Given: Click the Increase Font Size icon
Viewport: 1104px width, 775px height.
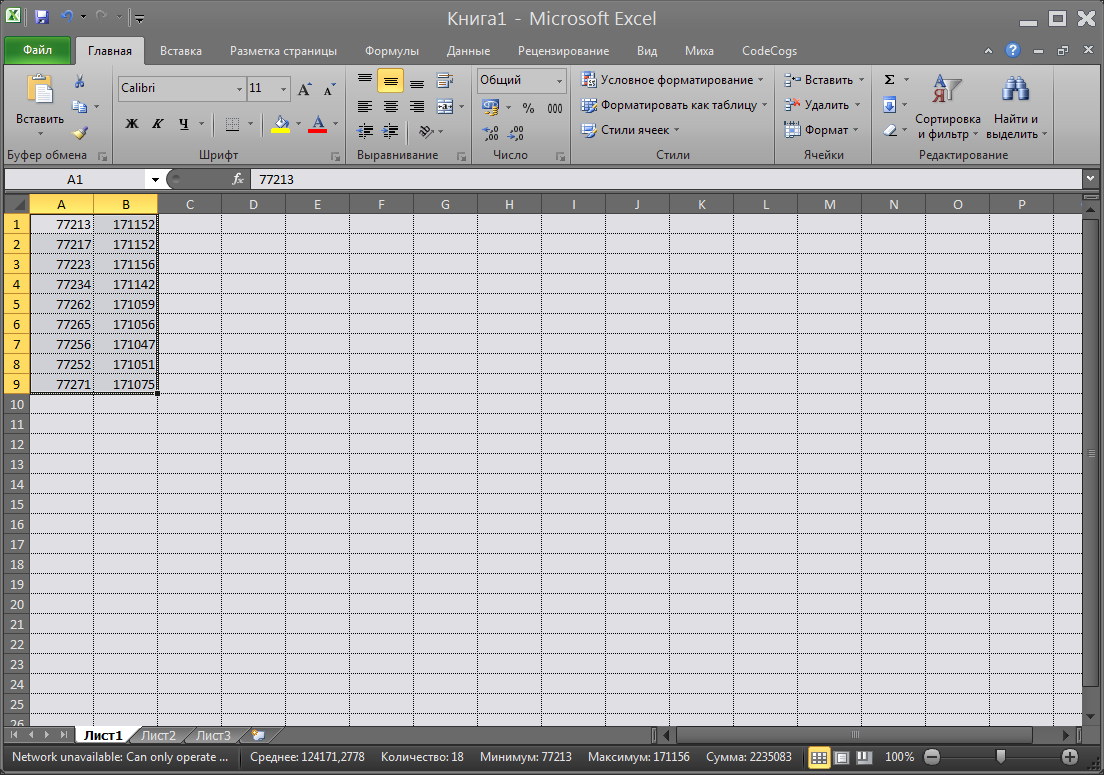Looking at the screenshot, I should [305, 89].
